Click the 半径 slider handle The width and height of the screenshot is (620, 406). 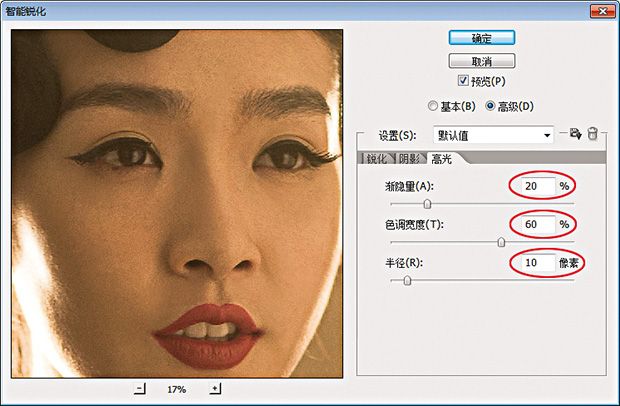407,280
